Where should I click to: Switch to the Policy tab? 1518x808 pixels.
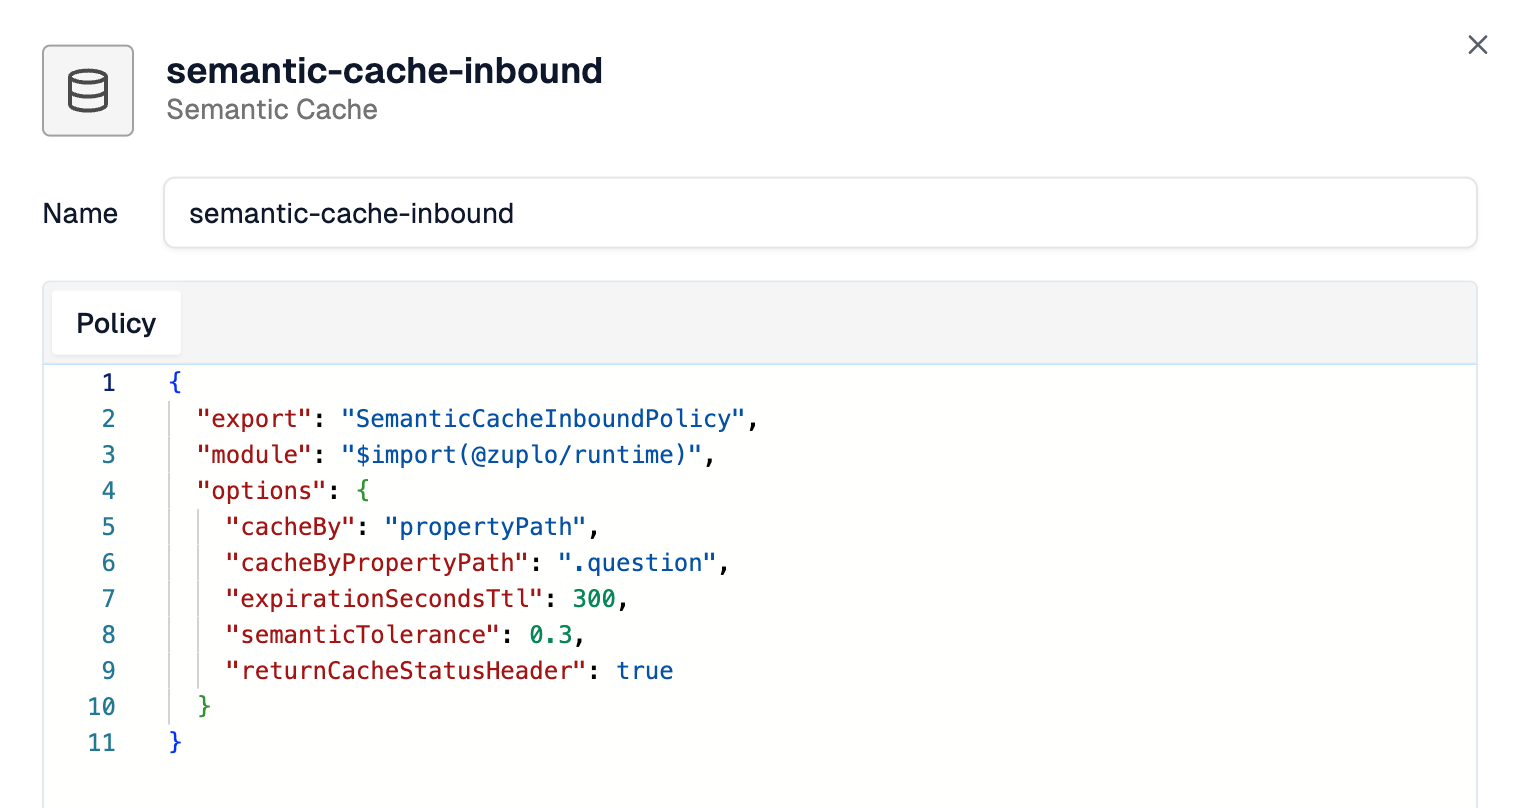click(115, 322)
